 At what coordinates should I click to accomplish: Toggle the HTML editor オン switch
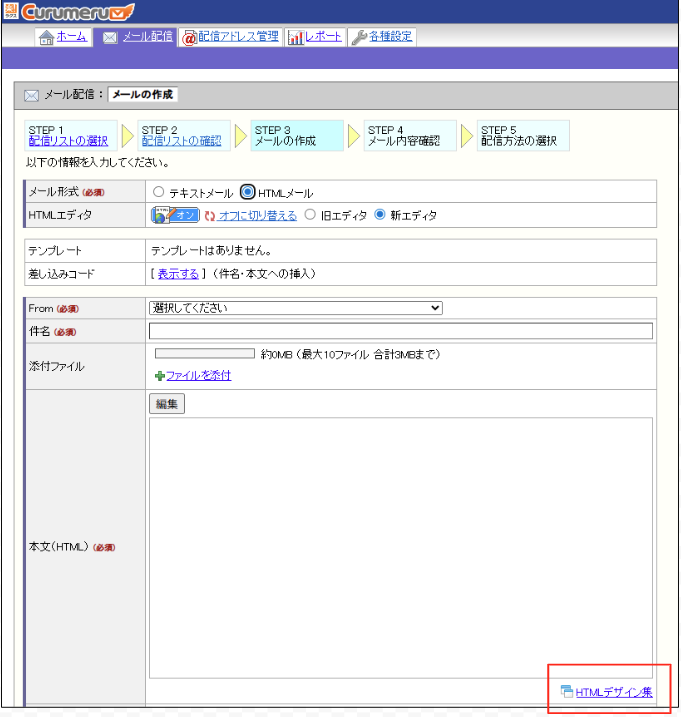(x=175, y=215)
